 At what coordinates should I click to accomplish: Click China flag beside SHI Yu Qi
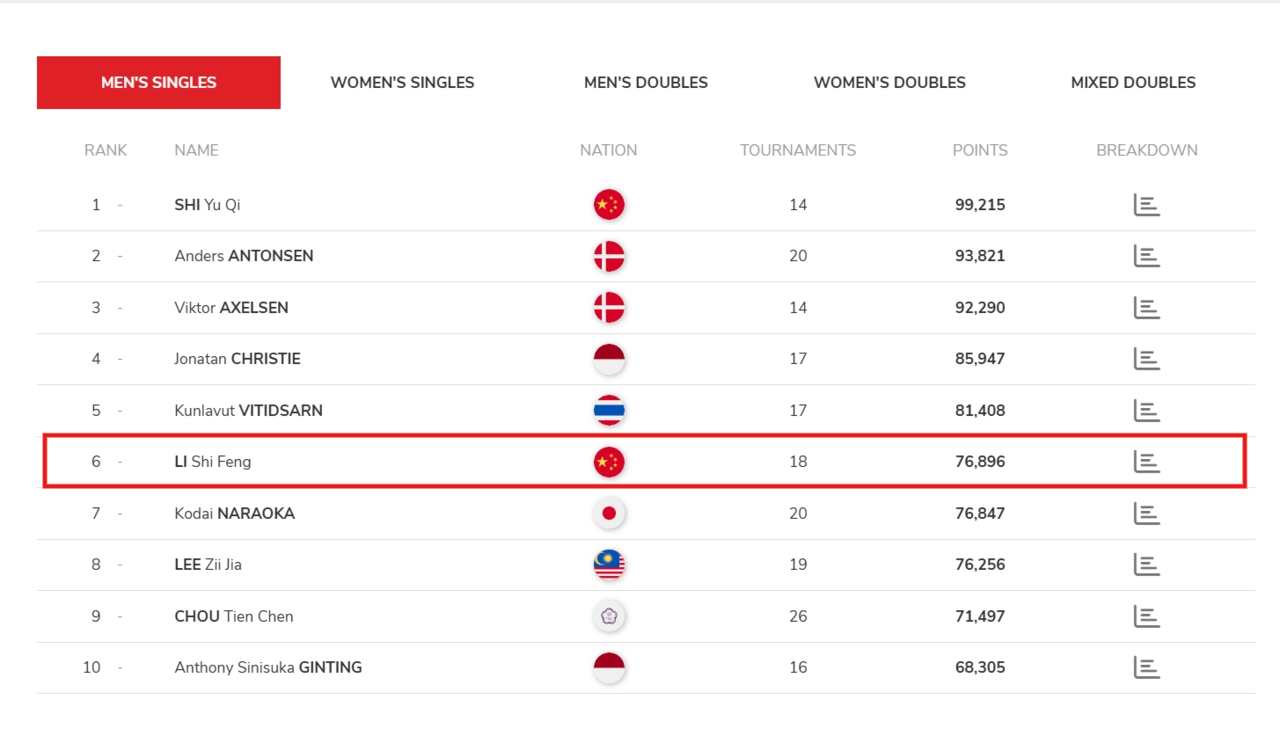click(x=609, y=205)
